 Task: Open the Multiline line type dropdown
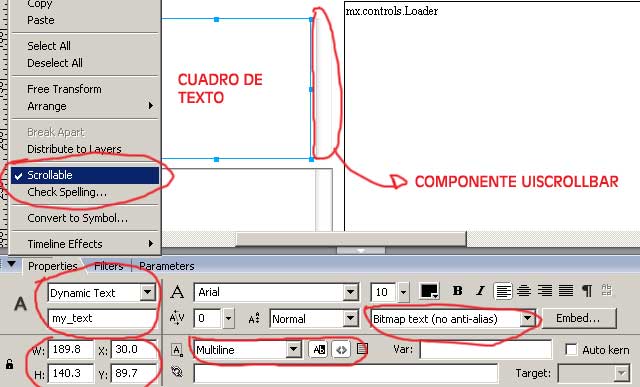293,349
